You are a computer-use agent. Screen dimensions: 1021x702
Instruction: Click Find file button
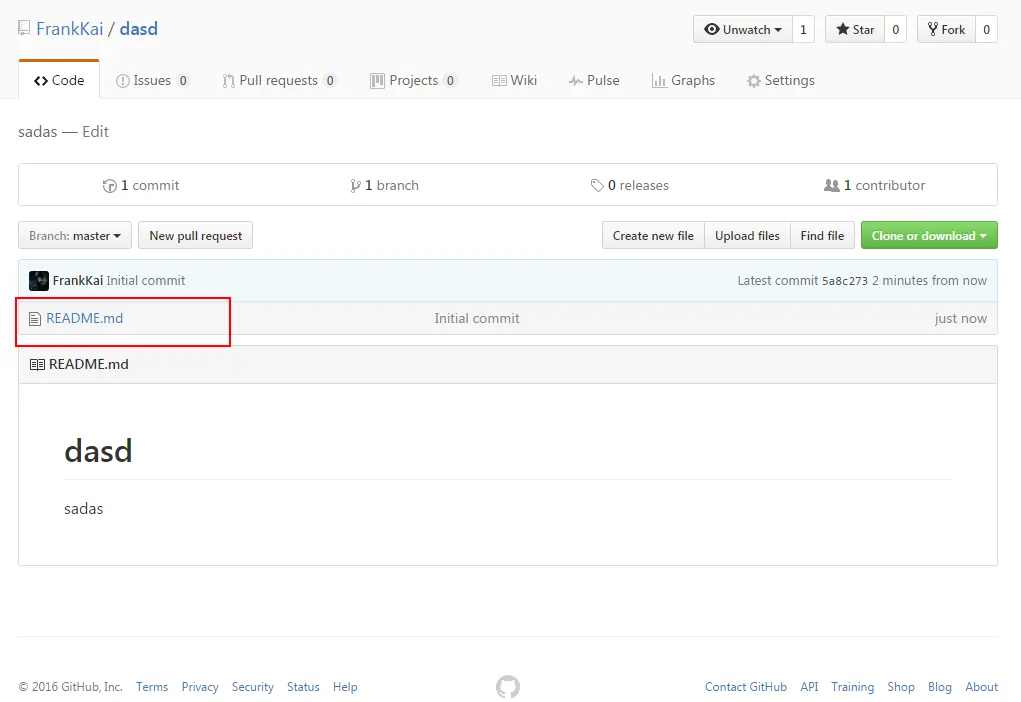[822, 235]
